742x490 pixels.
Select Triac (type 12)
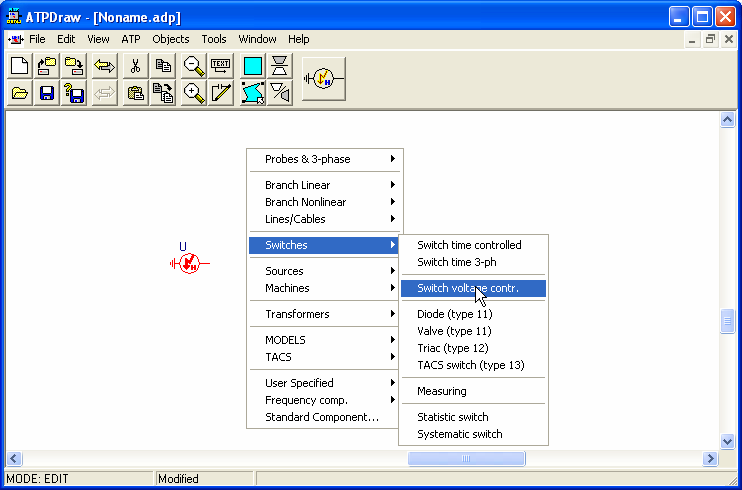click(473, 348)
